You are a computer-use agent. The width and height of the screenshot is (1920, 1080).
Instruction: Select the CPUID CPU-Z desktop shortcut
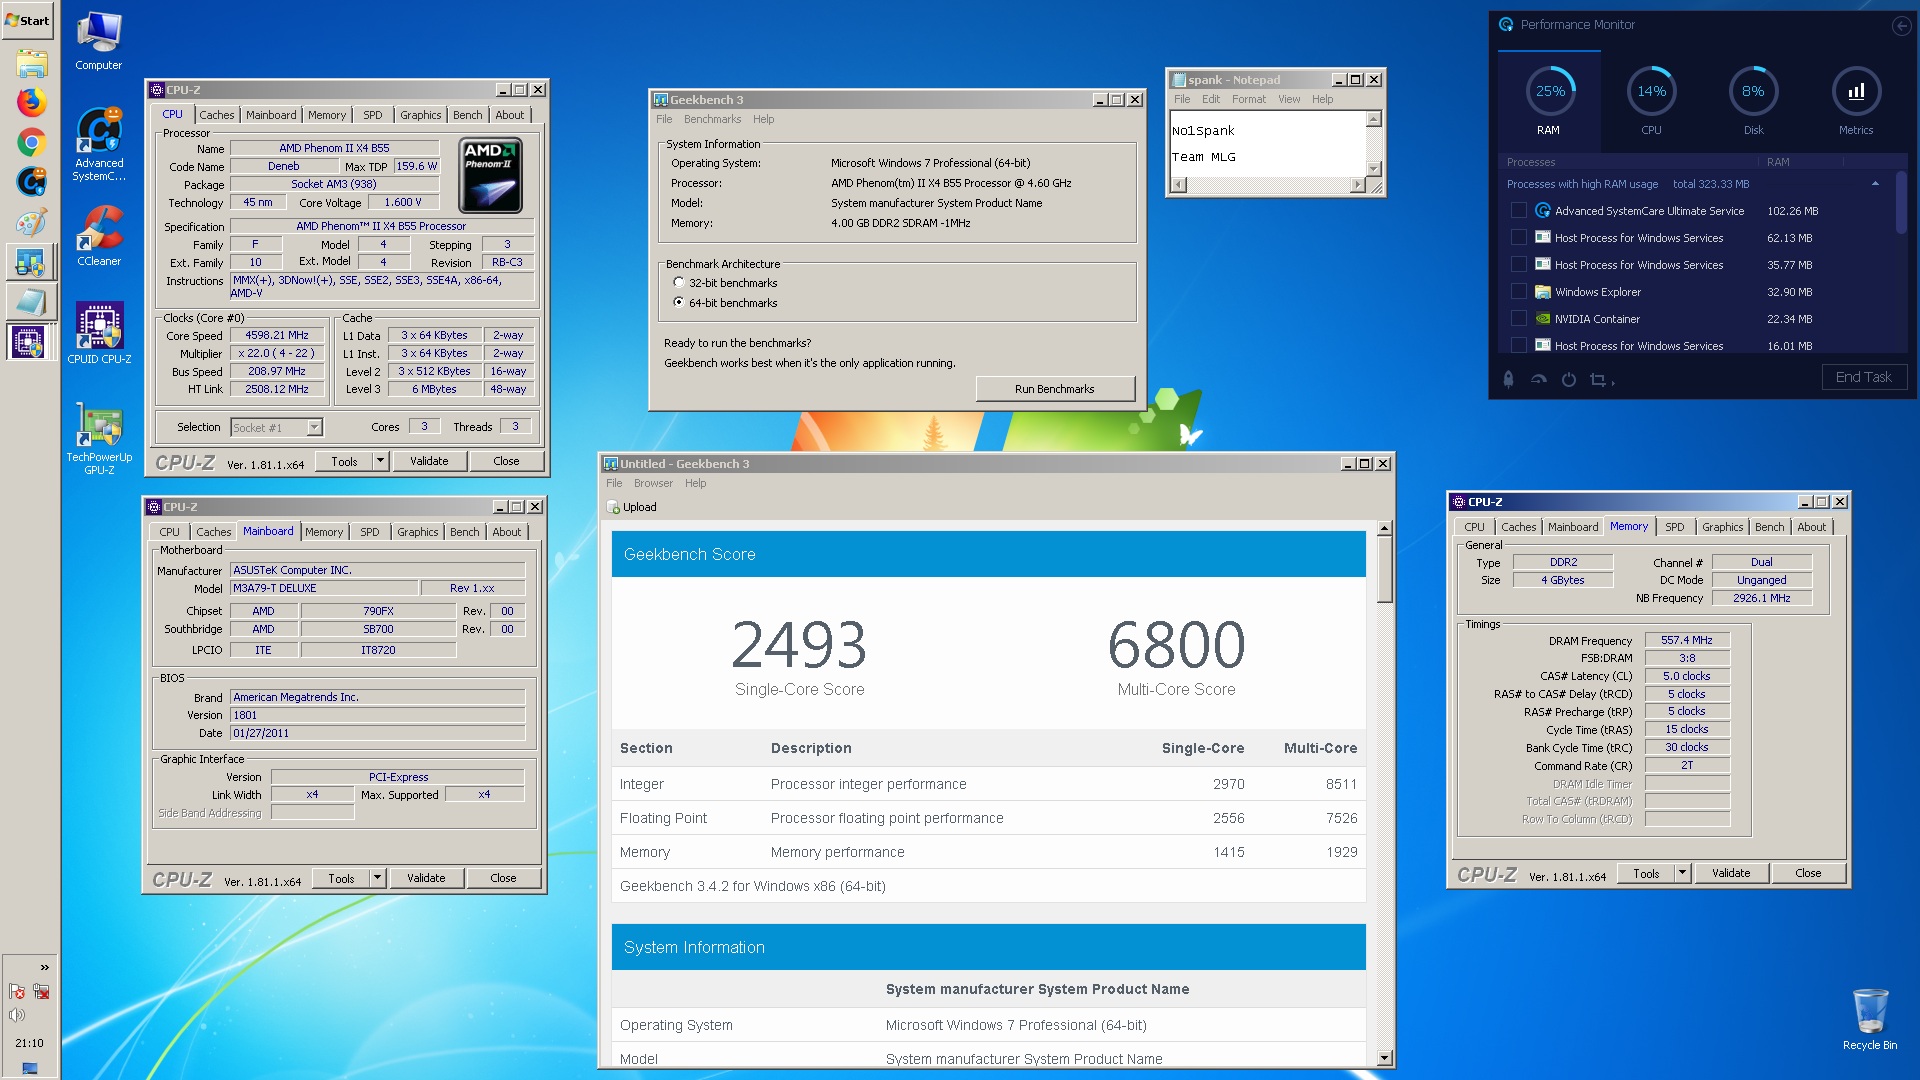[x=99, y=334]
